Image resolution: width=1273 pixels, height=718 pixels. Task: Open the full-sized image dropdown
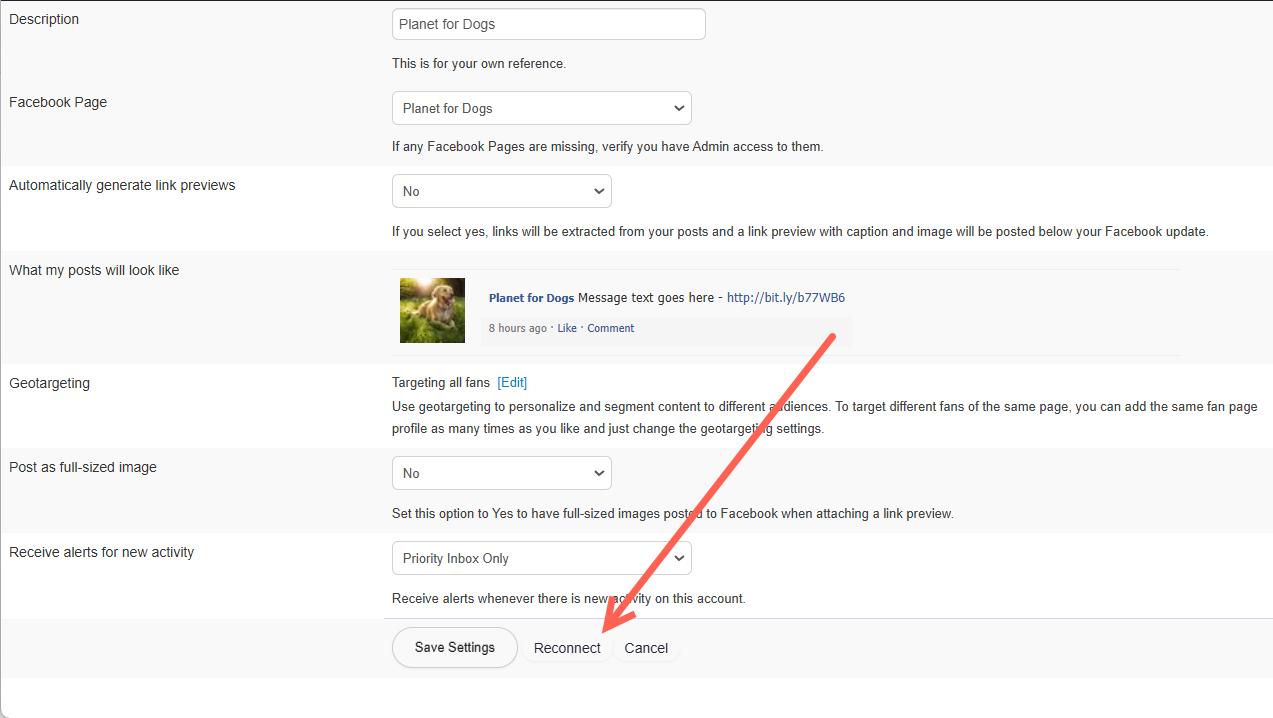click(502, 473)
